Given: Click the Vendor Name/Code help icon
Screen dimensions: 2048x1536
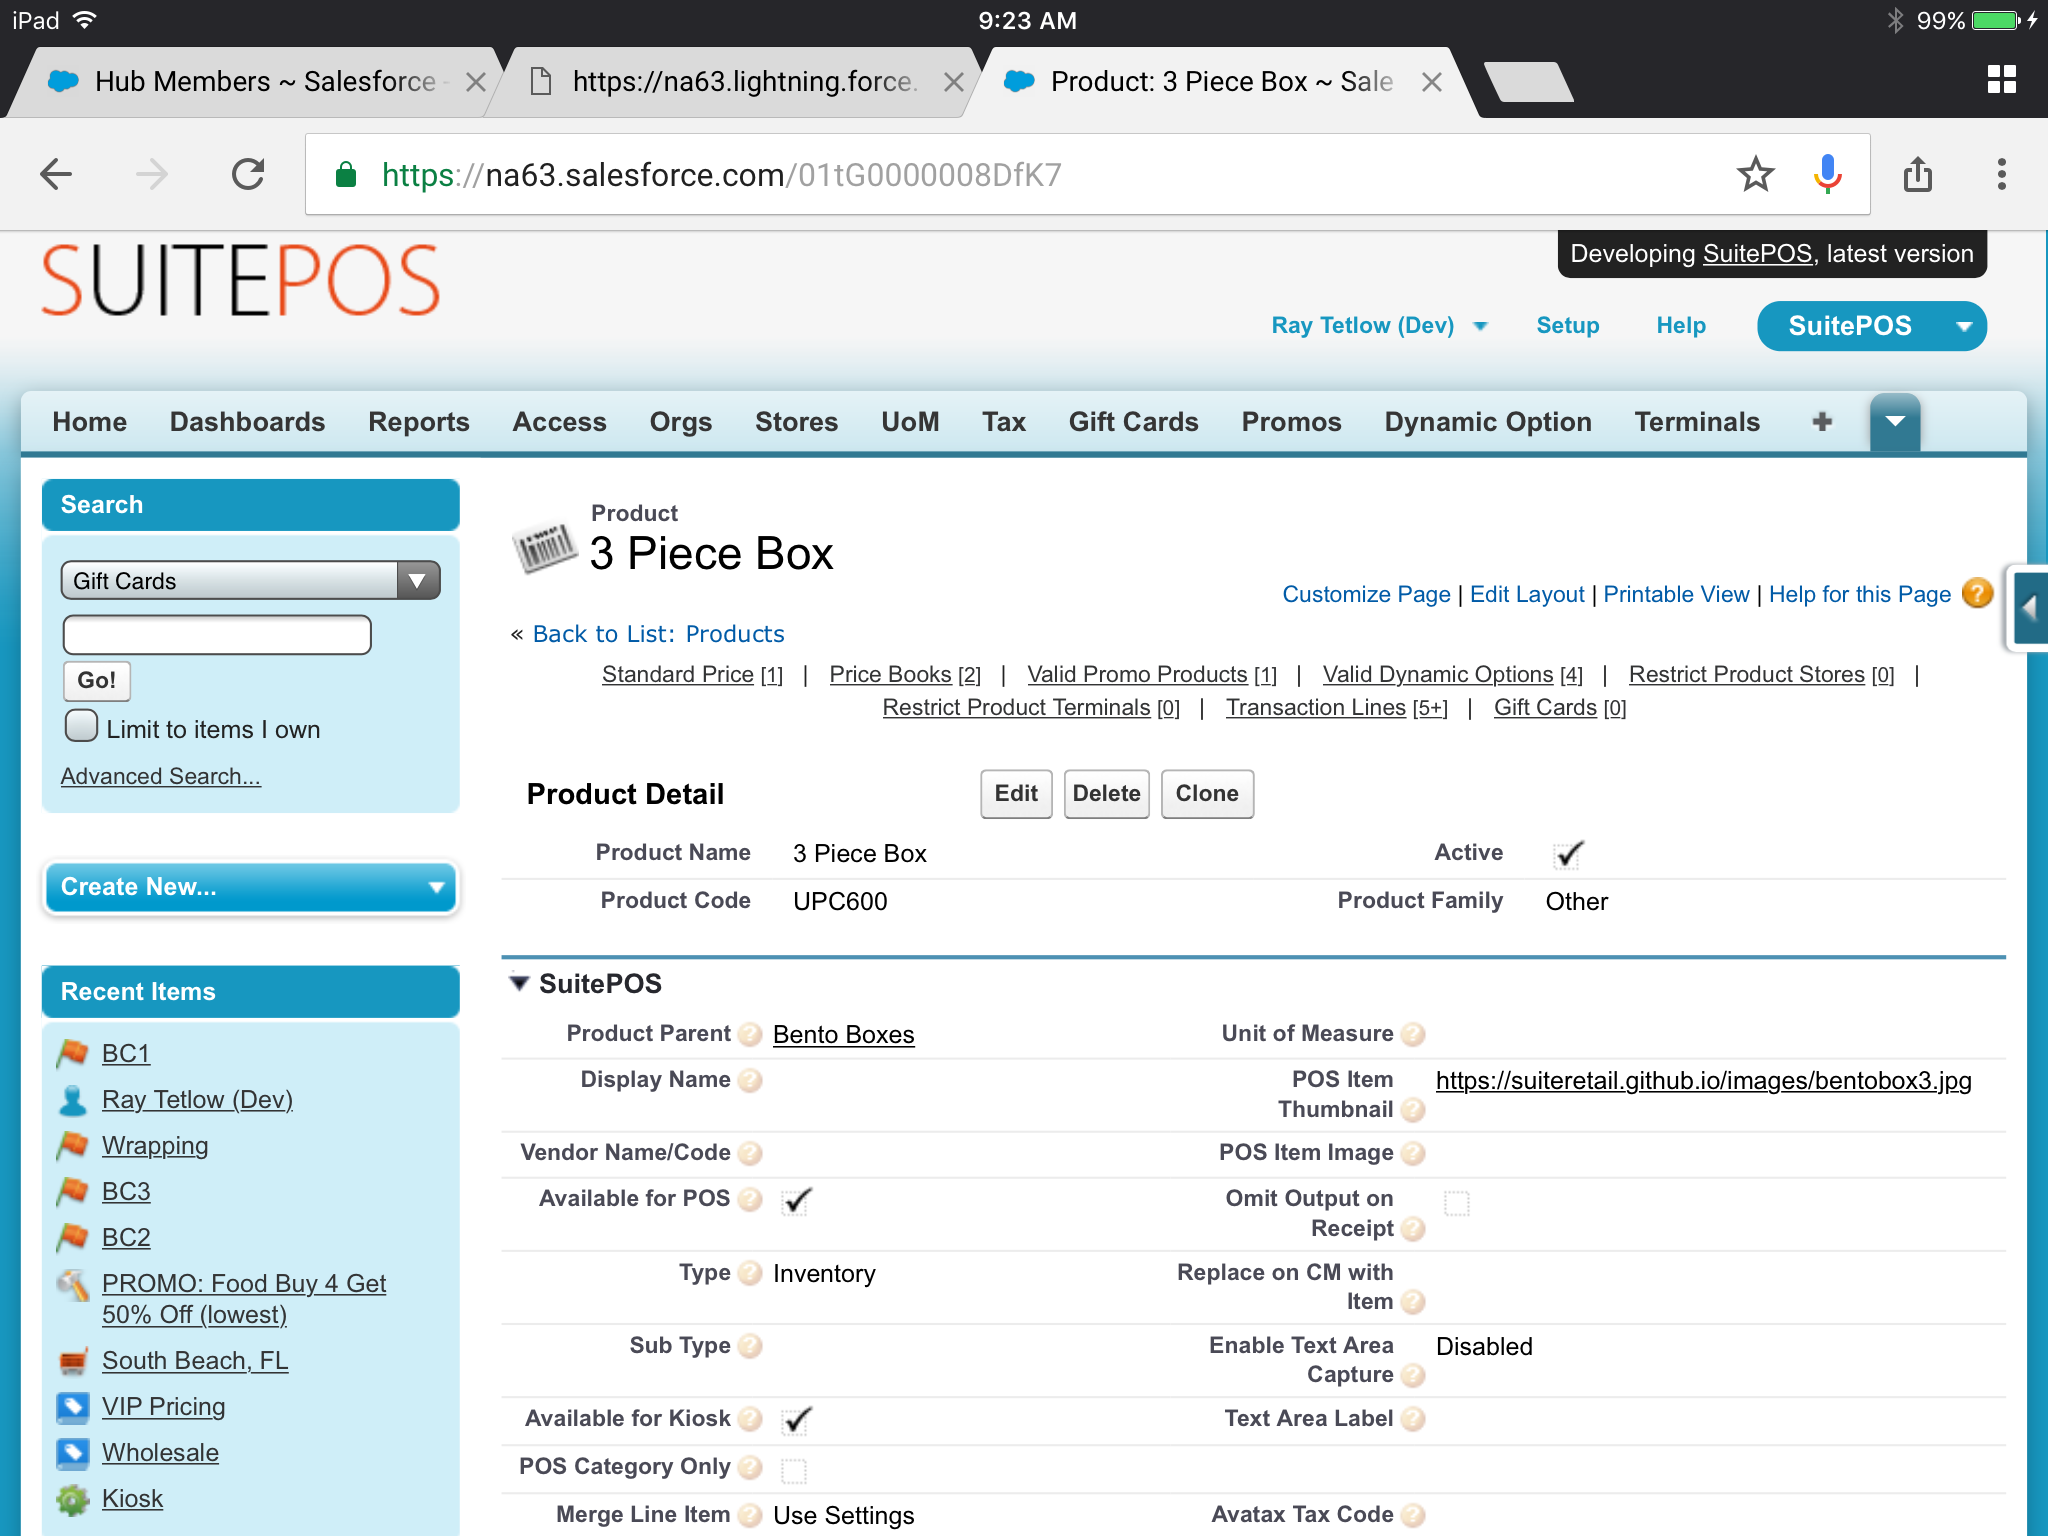Looking at the screenshot, I should point(750,1154).
